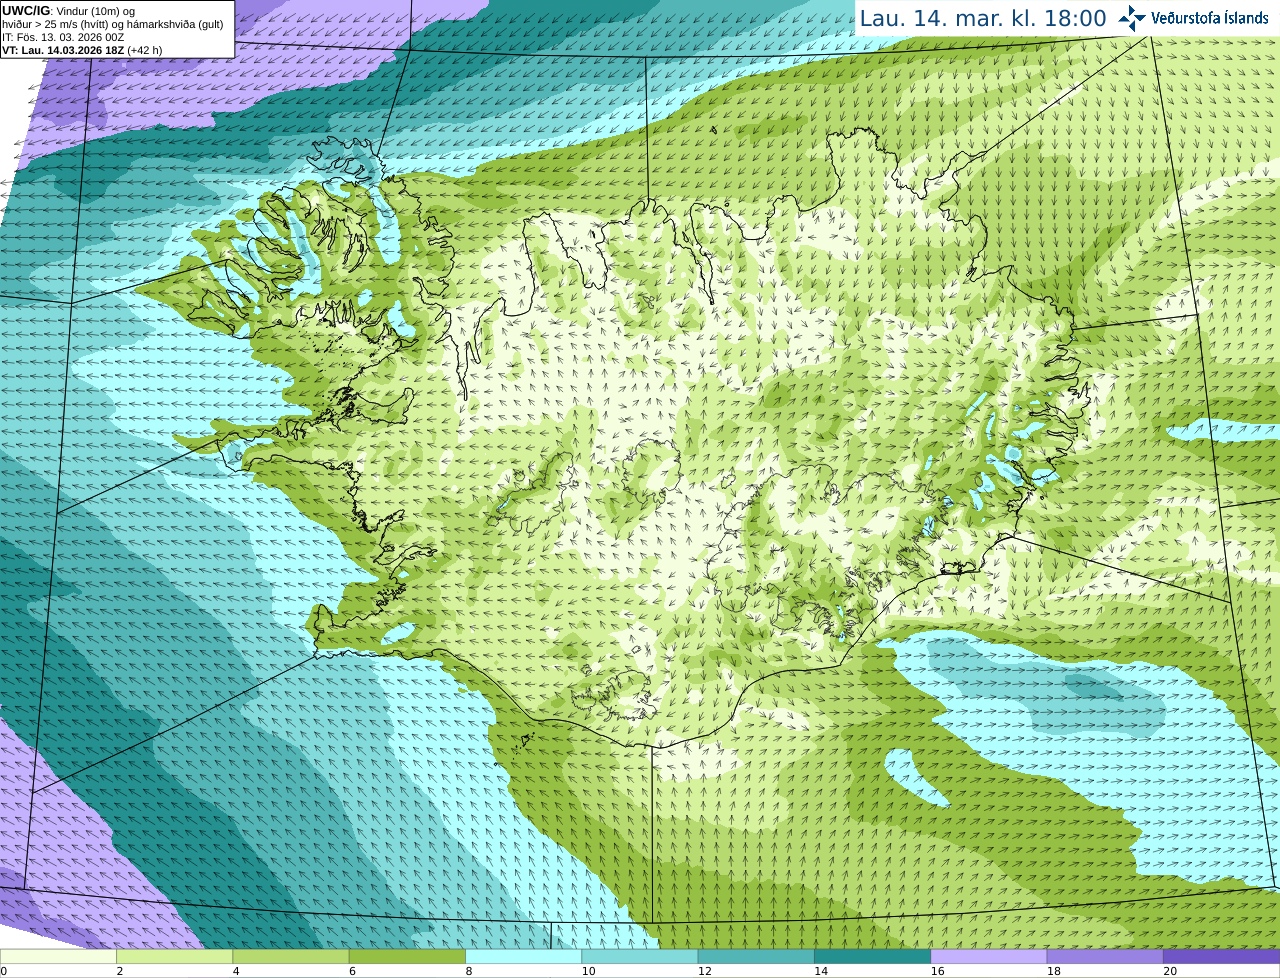Screen dimensions: 1280x978
Task: Select the 18–20 m/s purple swatch
Action: (1105, 956)
